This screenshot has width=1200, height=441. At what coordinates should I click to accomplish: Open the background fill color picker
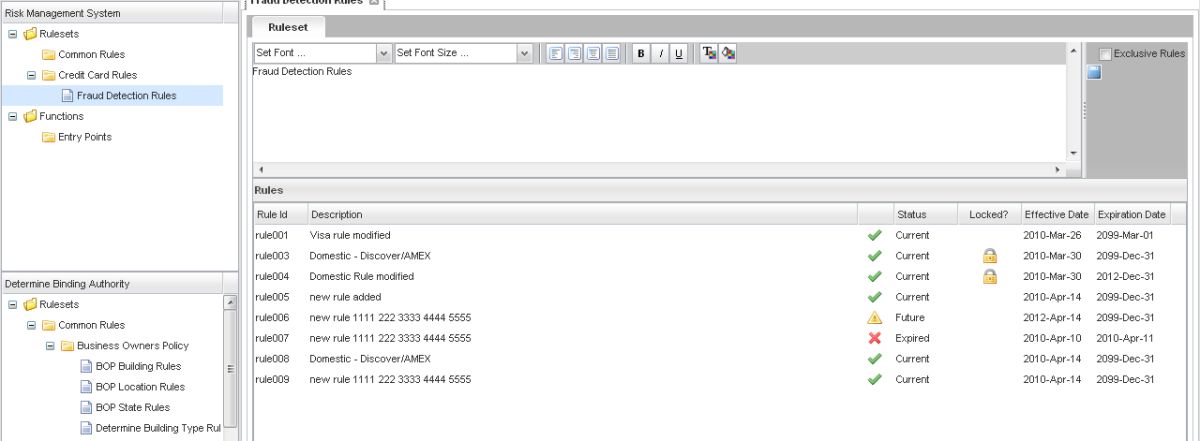[727, 54]
